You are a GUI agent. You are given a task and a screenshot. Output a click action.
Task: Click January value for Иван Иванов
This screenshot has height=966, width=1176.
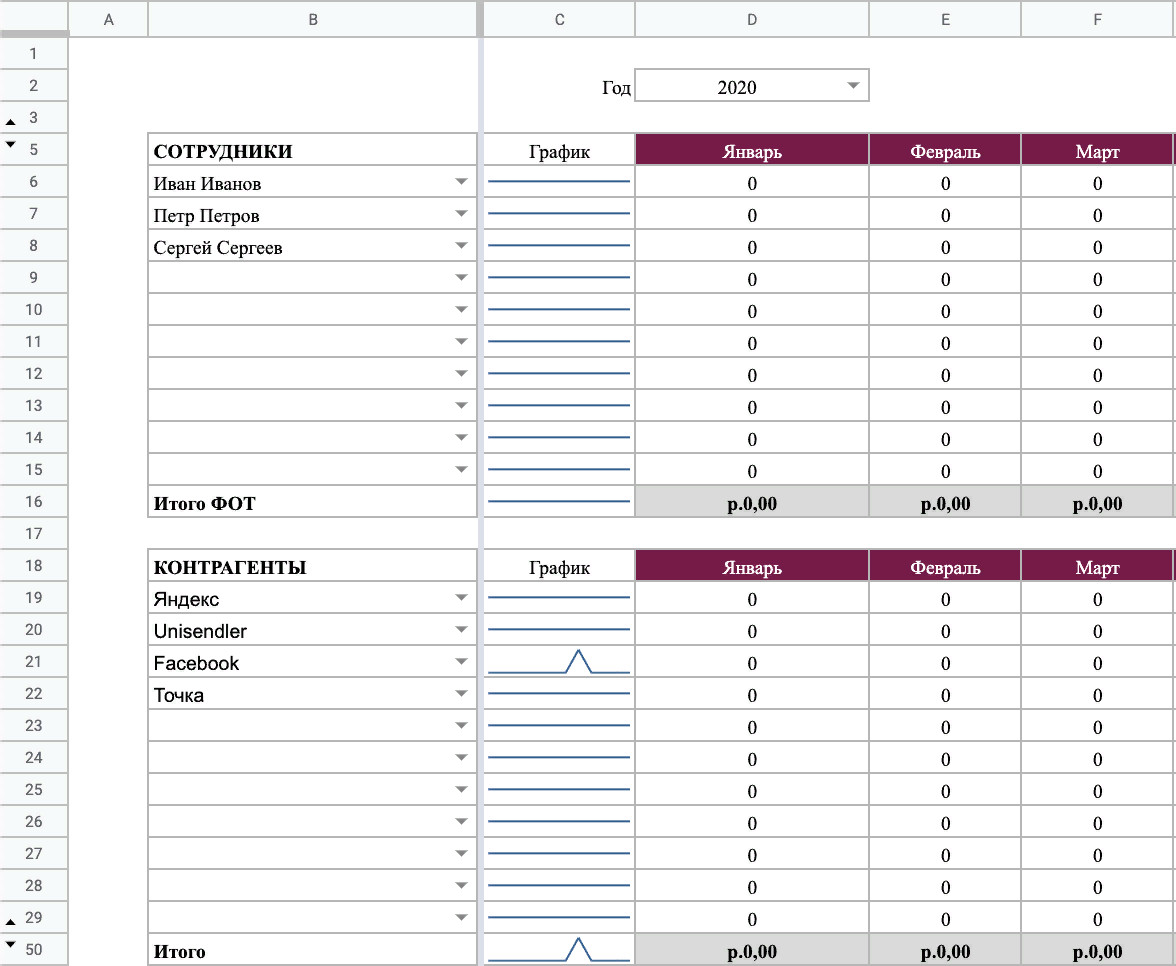(752, 182)
